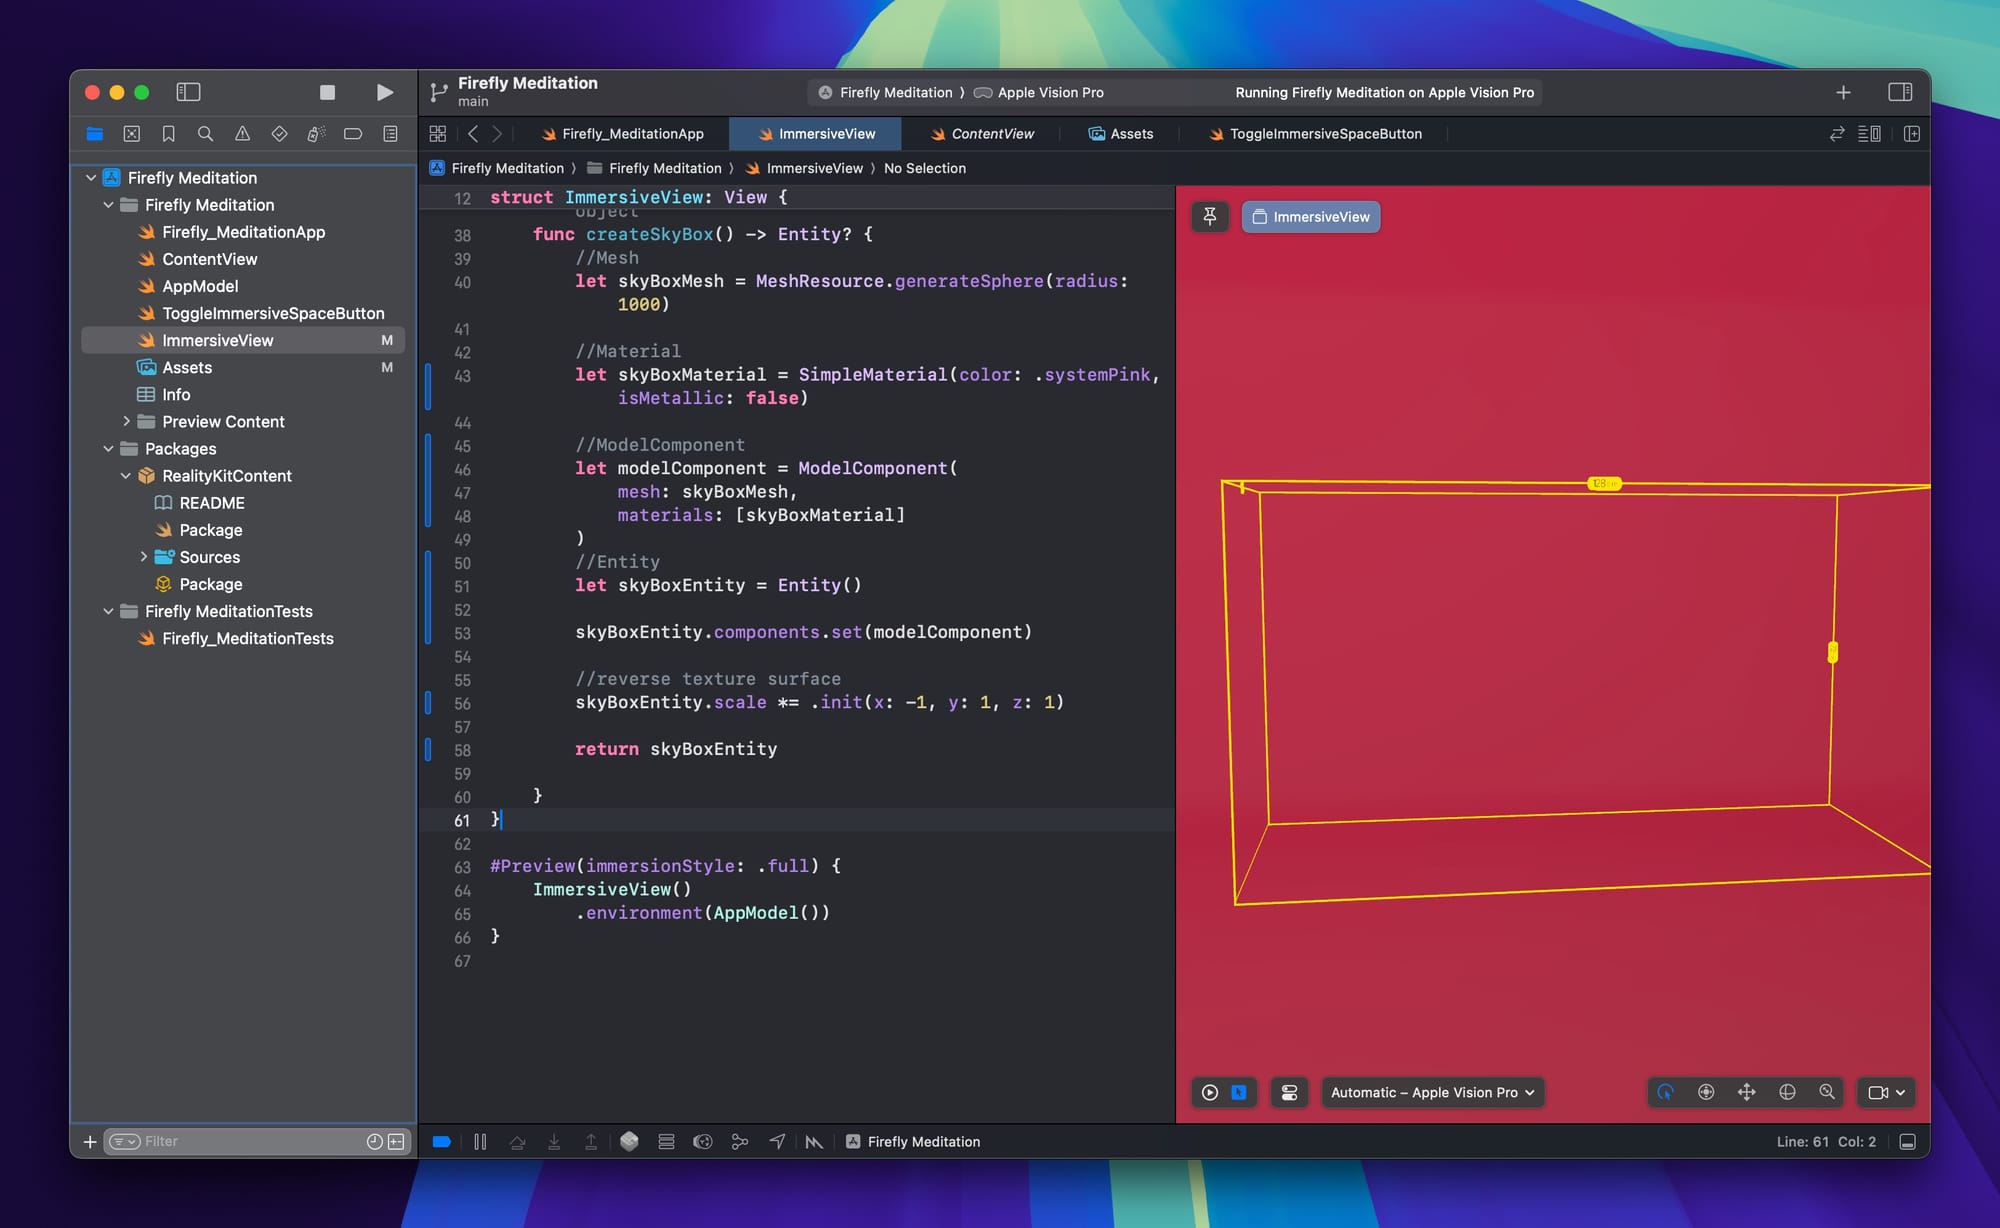Open the Find navigator search icon

click(205, 134)
